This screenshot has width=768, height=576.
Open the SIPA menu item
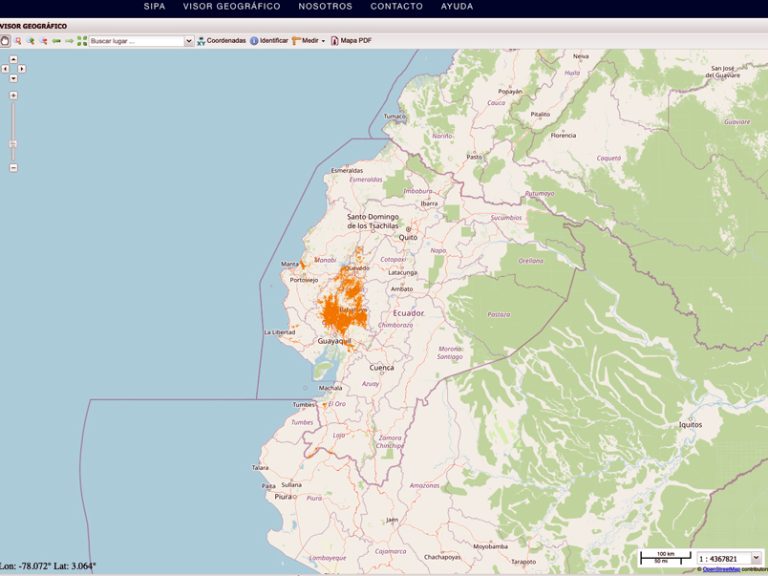154,6
